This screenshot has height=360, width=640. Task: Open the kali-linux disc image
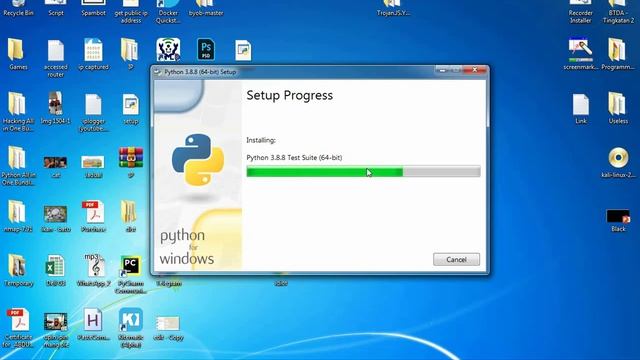pyautogui.click(x=618, y=162)
